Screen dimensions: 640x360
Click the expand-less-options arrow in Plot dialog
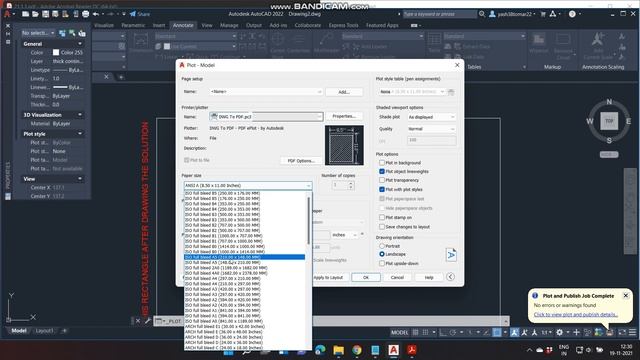[450, 277]
